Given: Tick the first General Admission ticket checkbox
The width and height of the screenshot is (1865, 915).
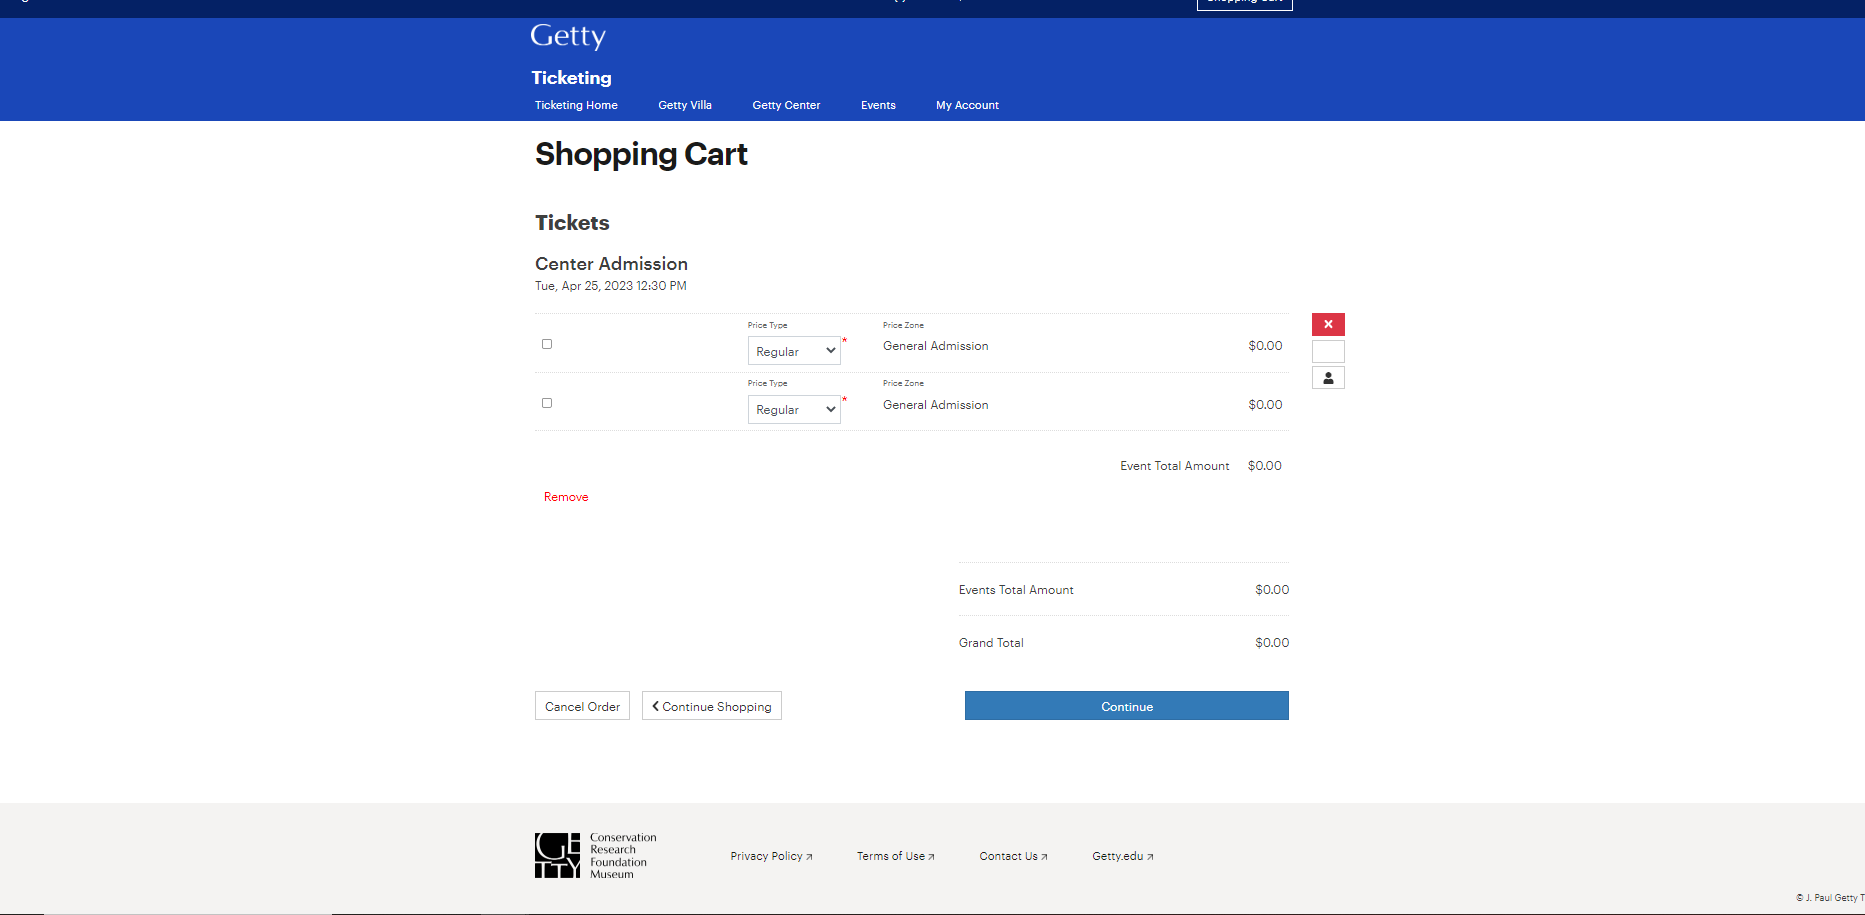Looking at the screenshot, I should (x=547, y=344).
